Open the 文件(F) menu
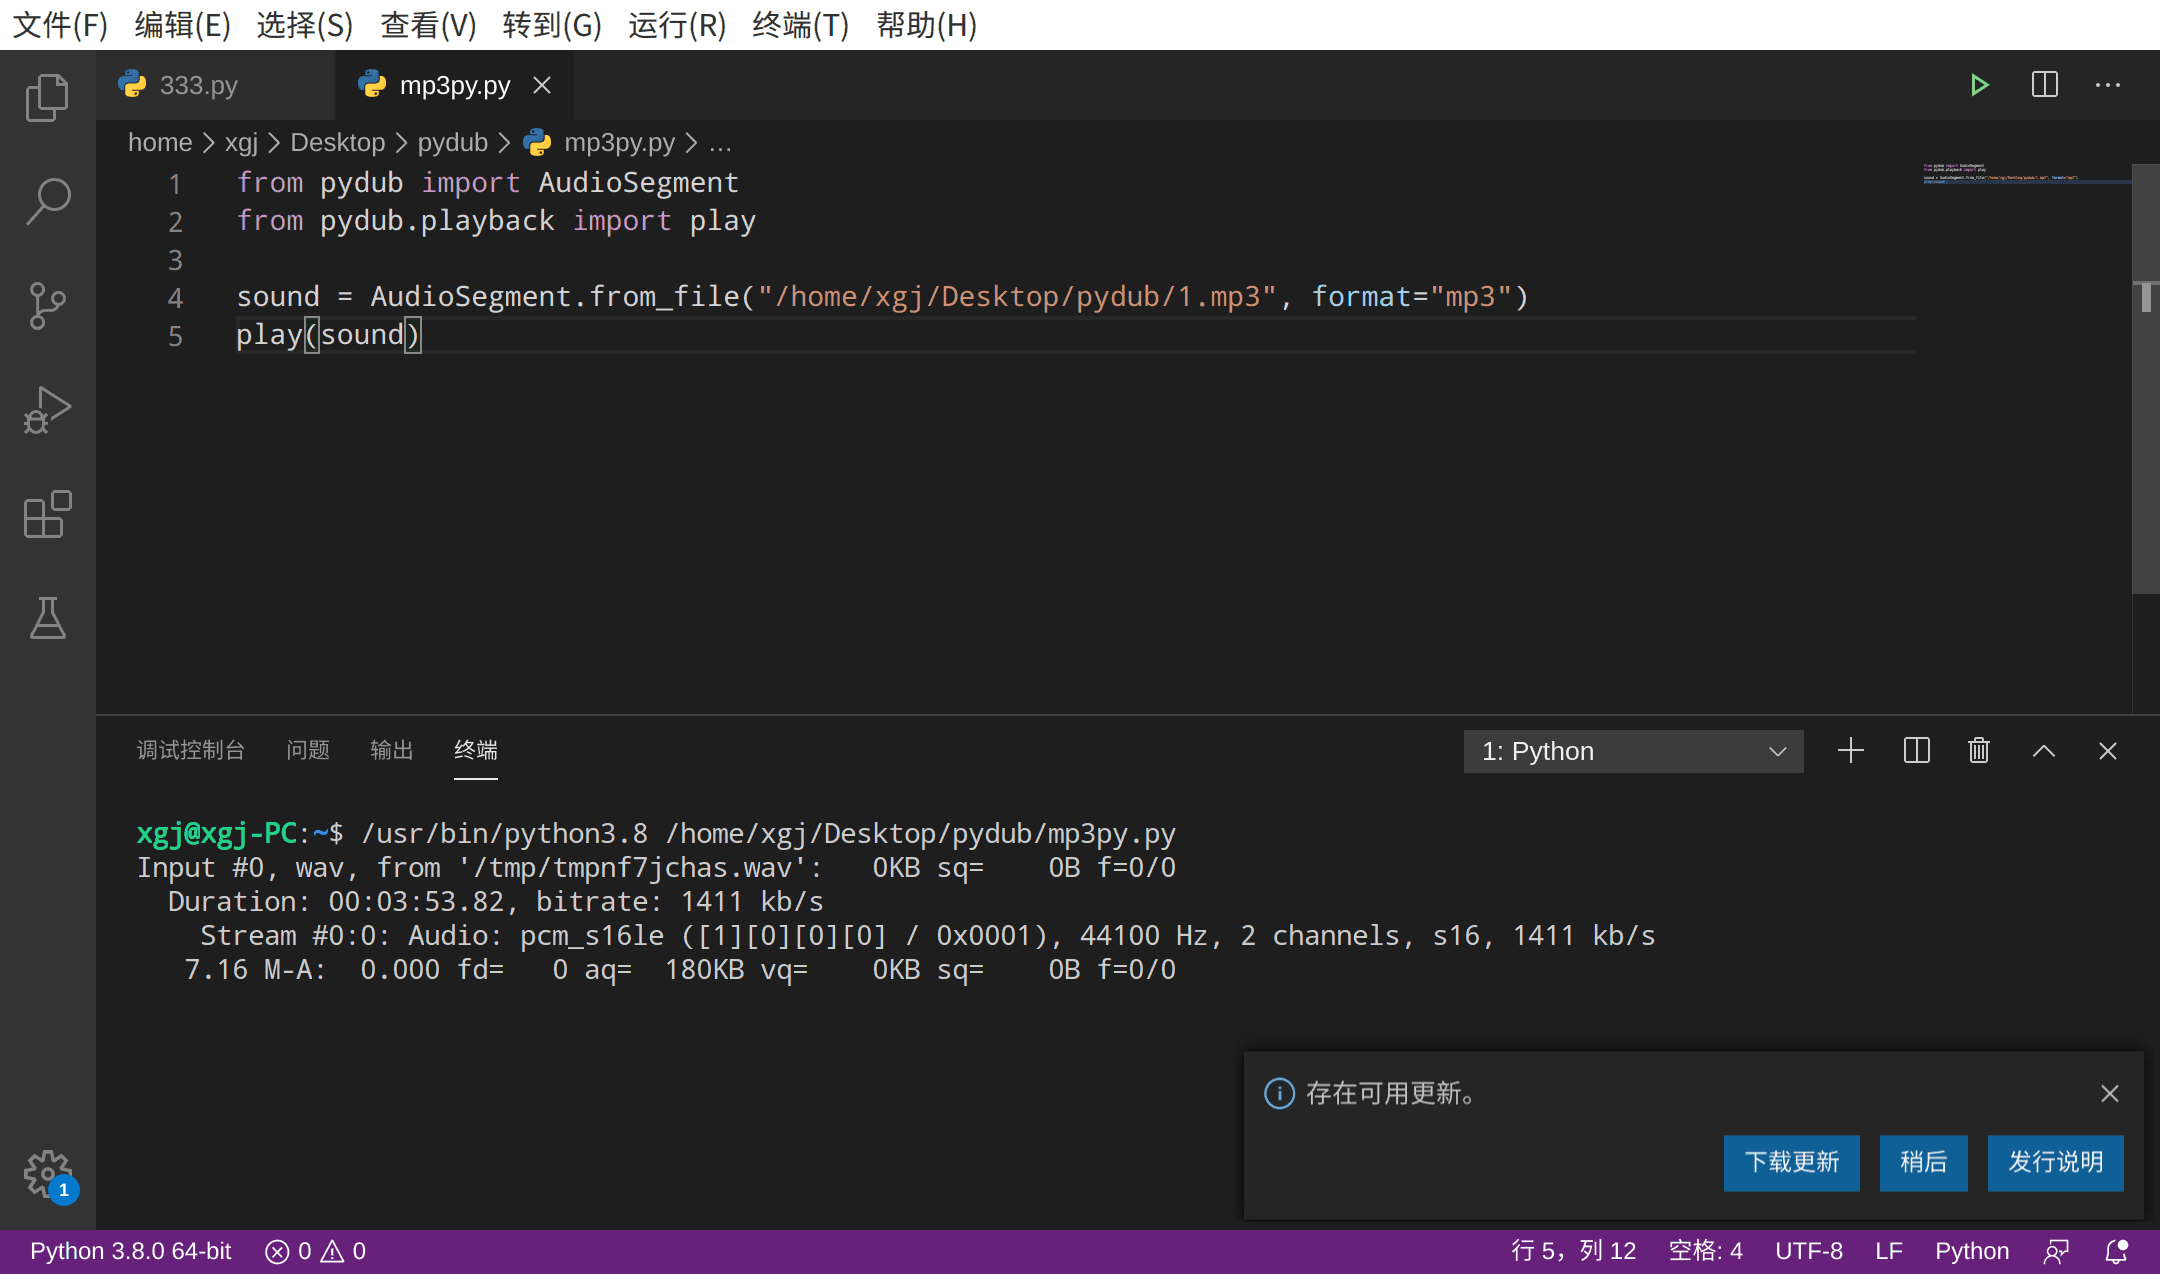Viewport: 2160px width, 1274px height. 60,24
